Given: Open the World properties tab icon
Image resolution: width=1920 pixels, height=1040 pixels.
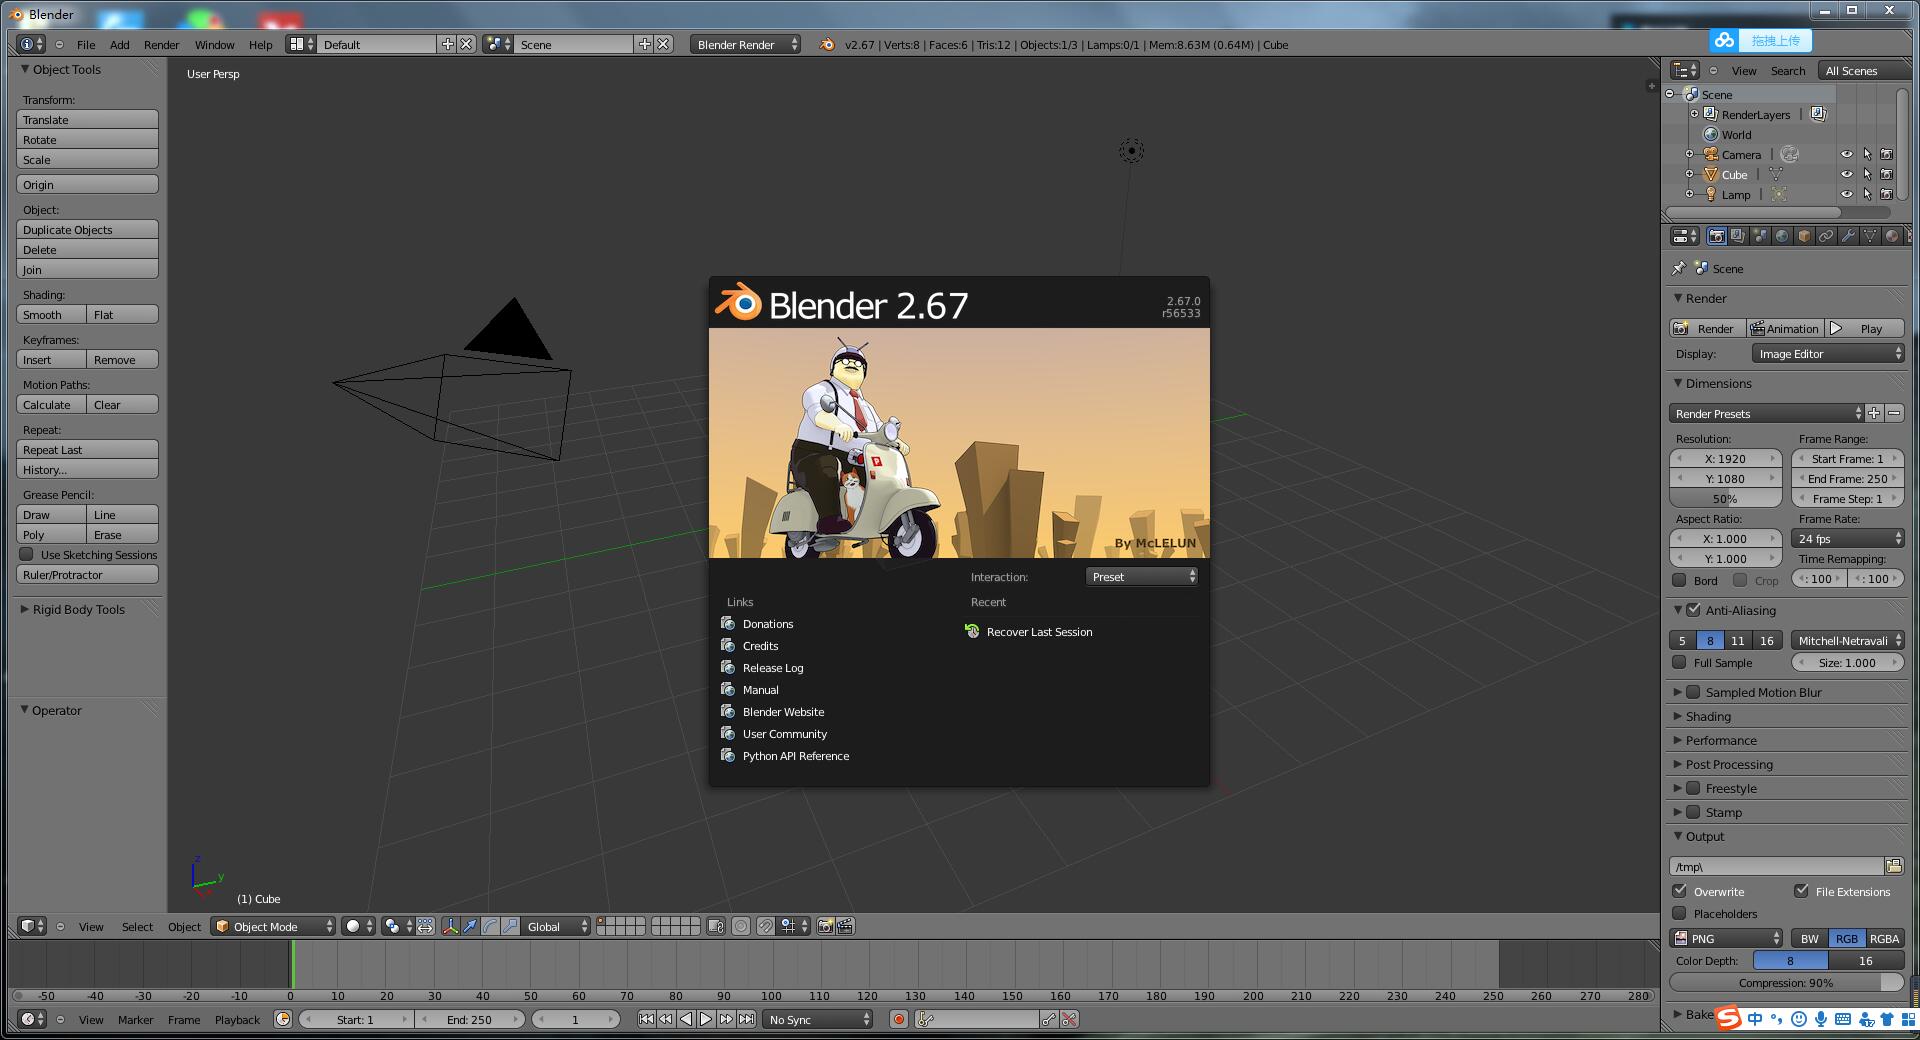Looking at the screenshot, I should pyautogui.click(x=1782, y=237).
